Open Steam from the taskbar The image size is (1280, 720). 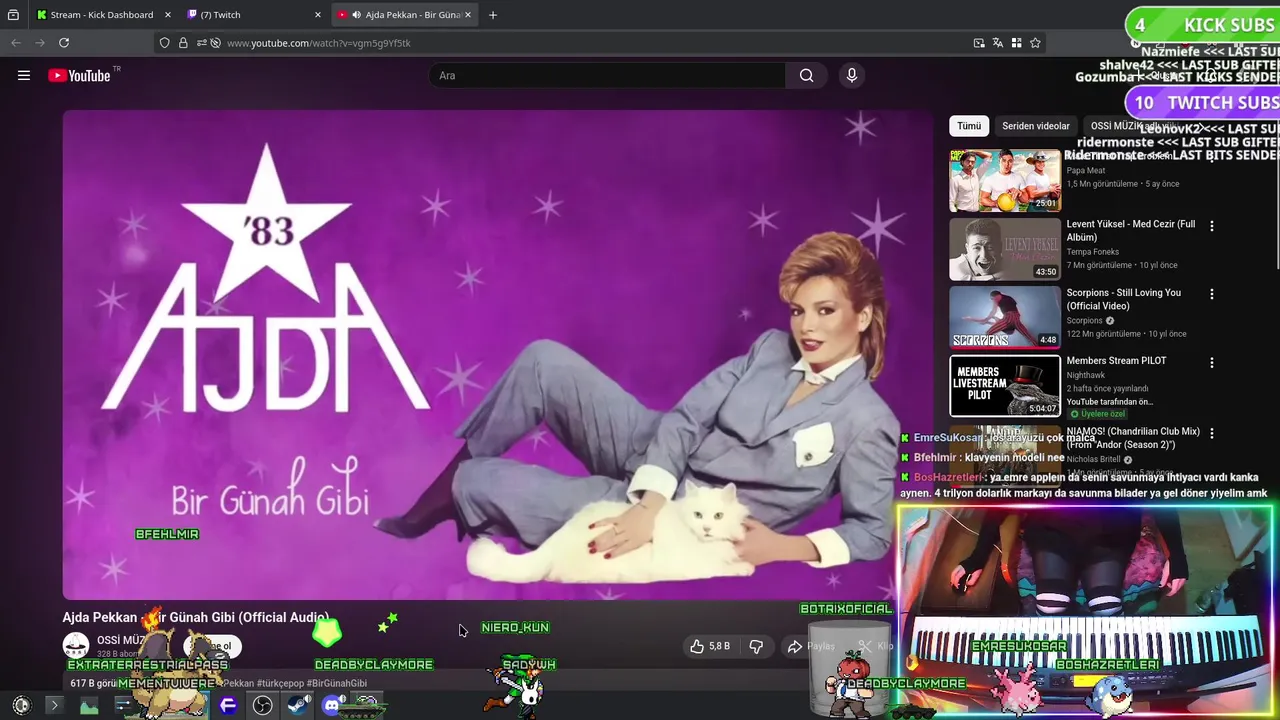pyautogui.click(x=298, y=706)
